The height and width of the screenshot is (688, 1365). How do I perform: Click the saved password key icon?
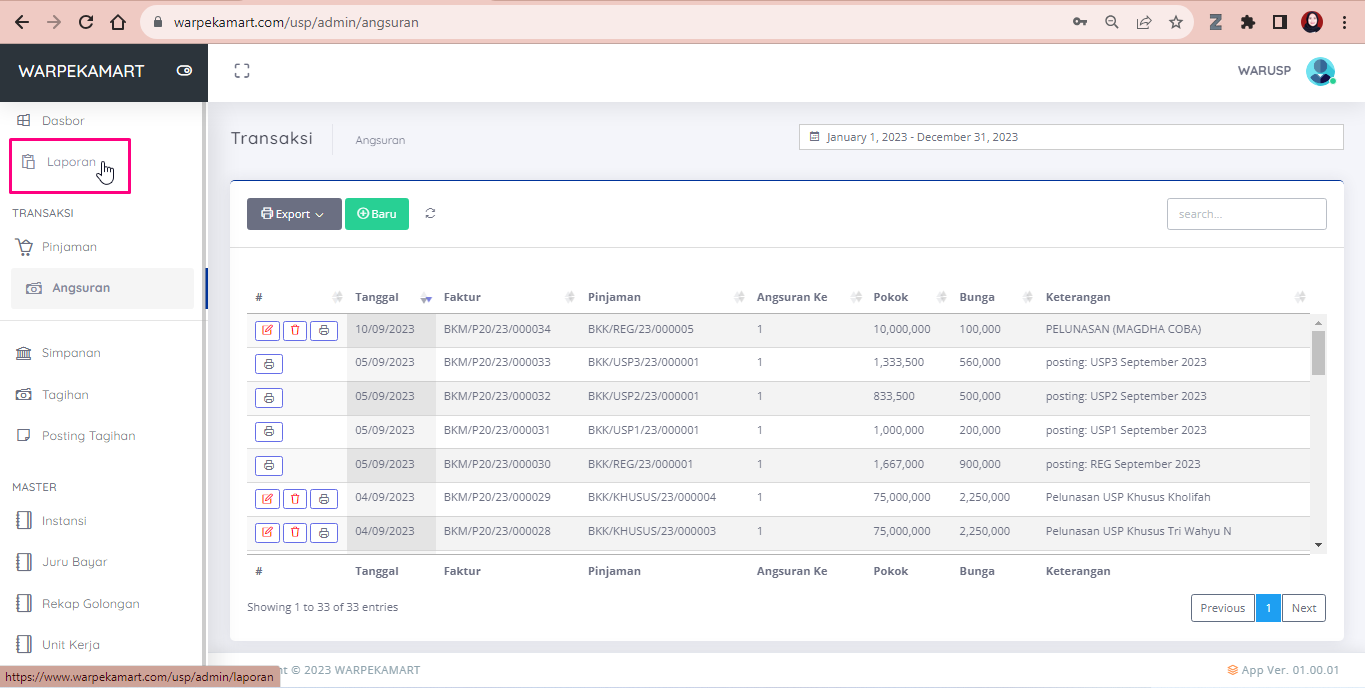1080,22
